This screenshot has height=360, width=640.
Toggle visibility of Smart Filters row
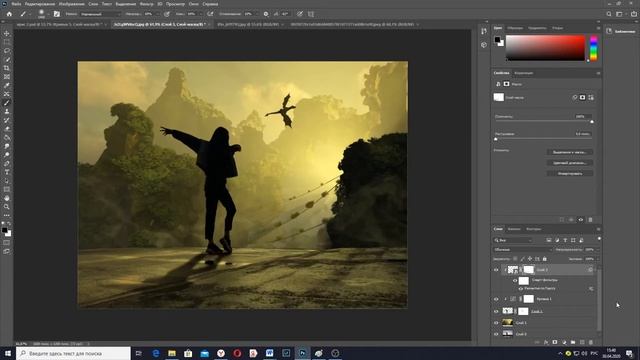click(x=515, y=280)
